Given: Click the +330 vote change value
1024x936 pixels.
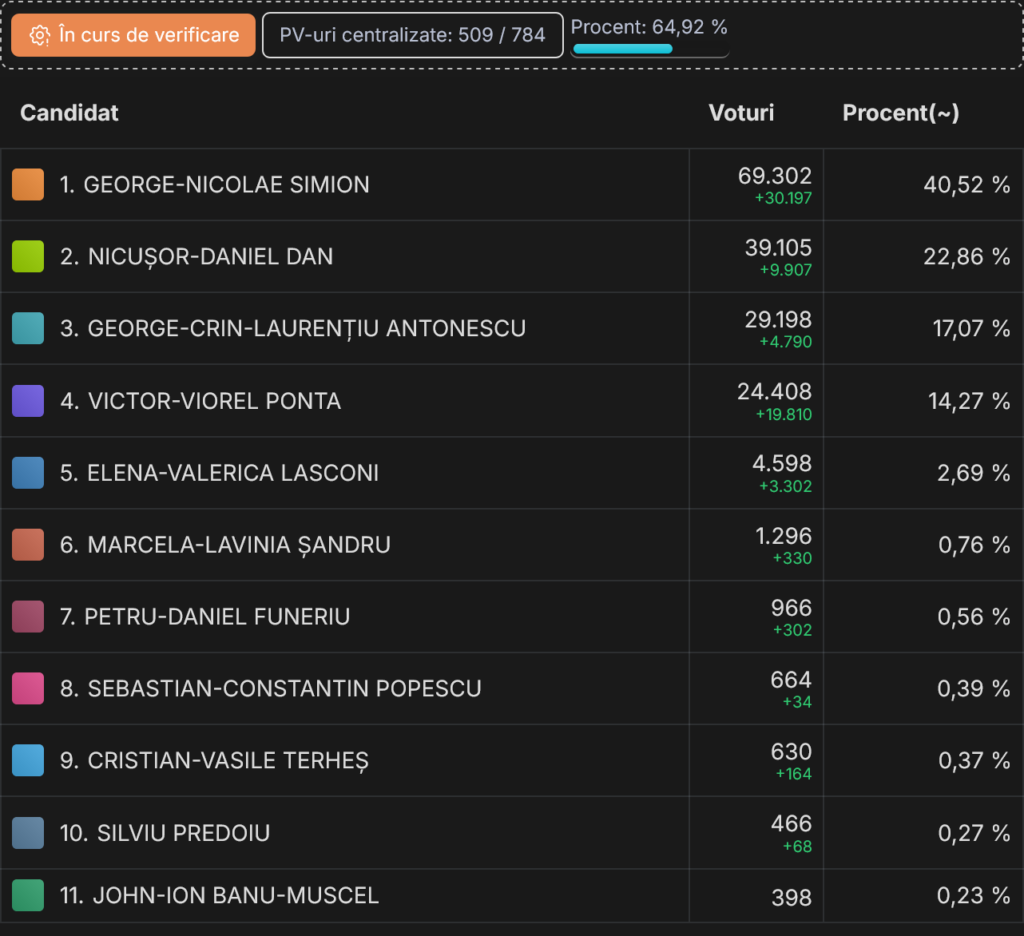Looking at the screenshot, I should (x=792, y=558).
